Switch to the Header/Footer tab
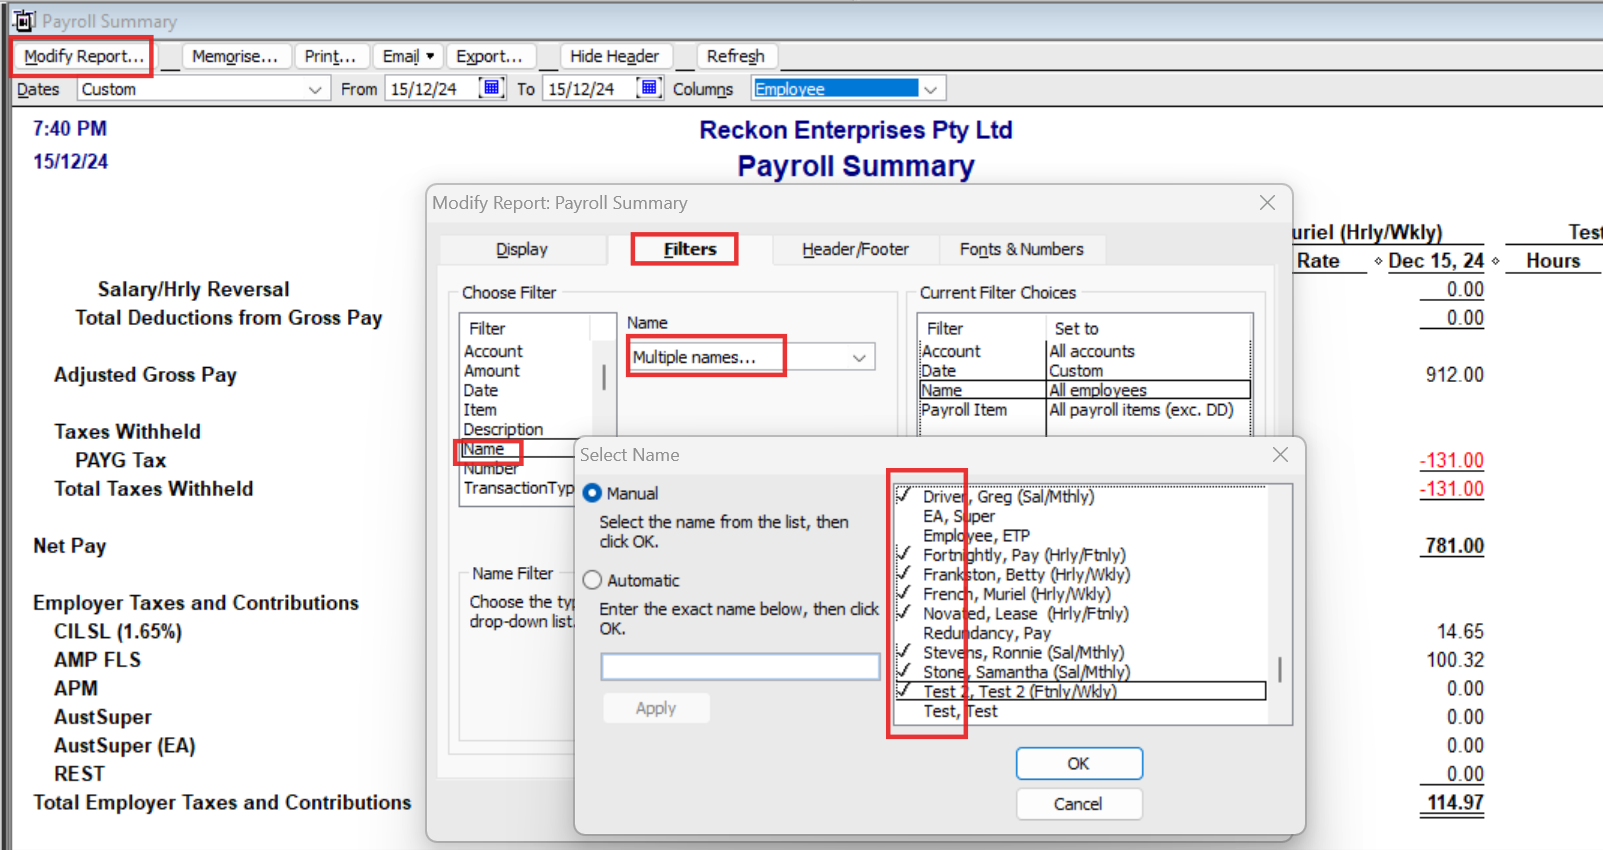The image size is (1603, 850). coord(855,249)
